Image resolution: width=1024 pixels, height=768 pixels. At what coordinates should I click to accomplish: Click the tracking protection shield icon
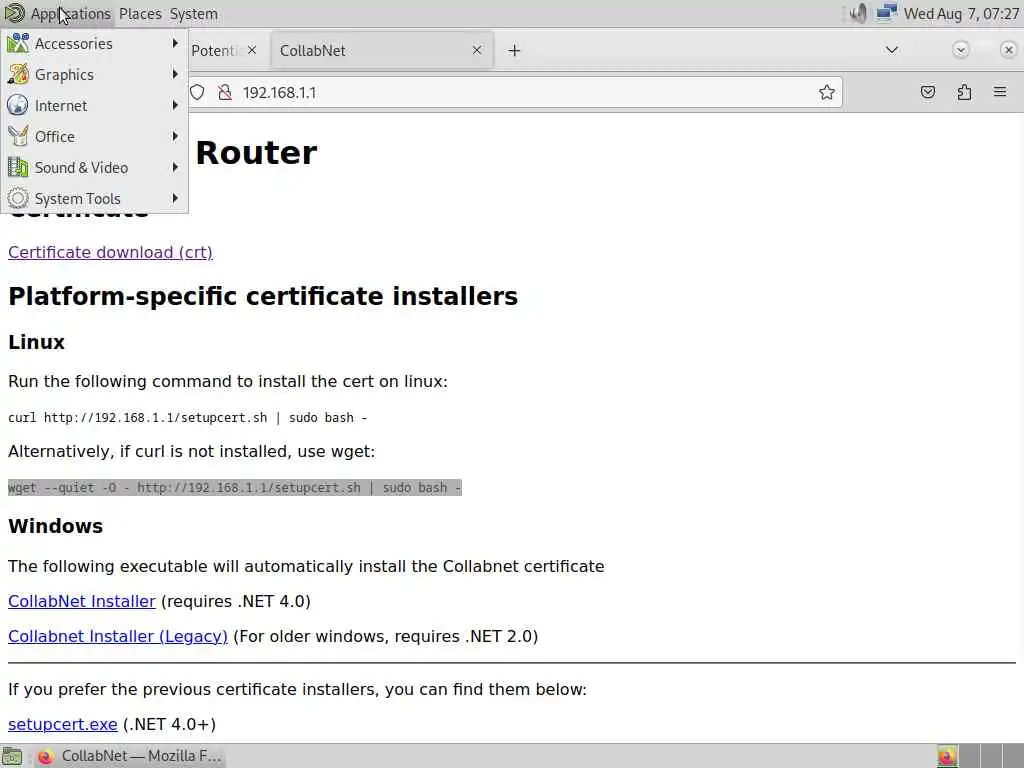pos(197,92)
